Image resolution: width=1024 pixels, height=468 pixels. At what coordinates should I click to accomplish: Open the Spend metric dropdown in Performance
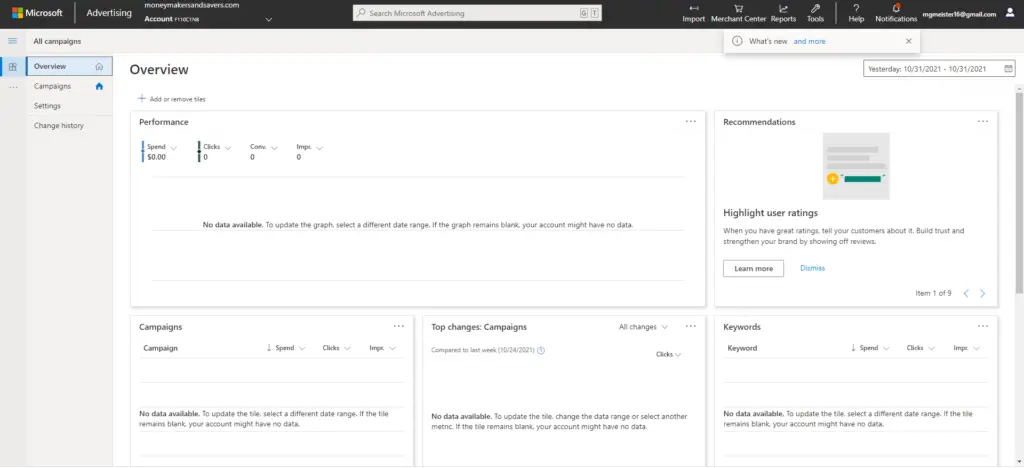point(171,148)
